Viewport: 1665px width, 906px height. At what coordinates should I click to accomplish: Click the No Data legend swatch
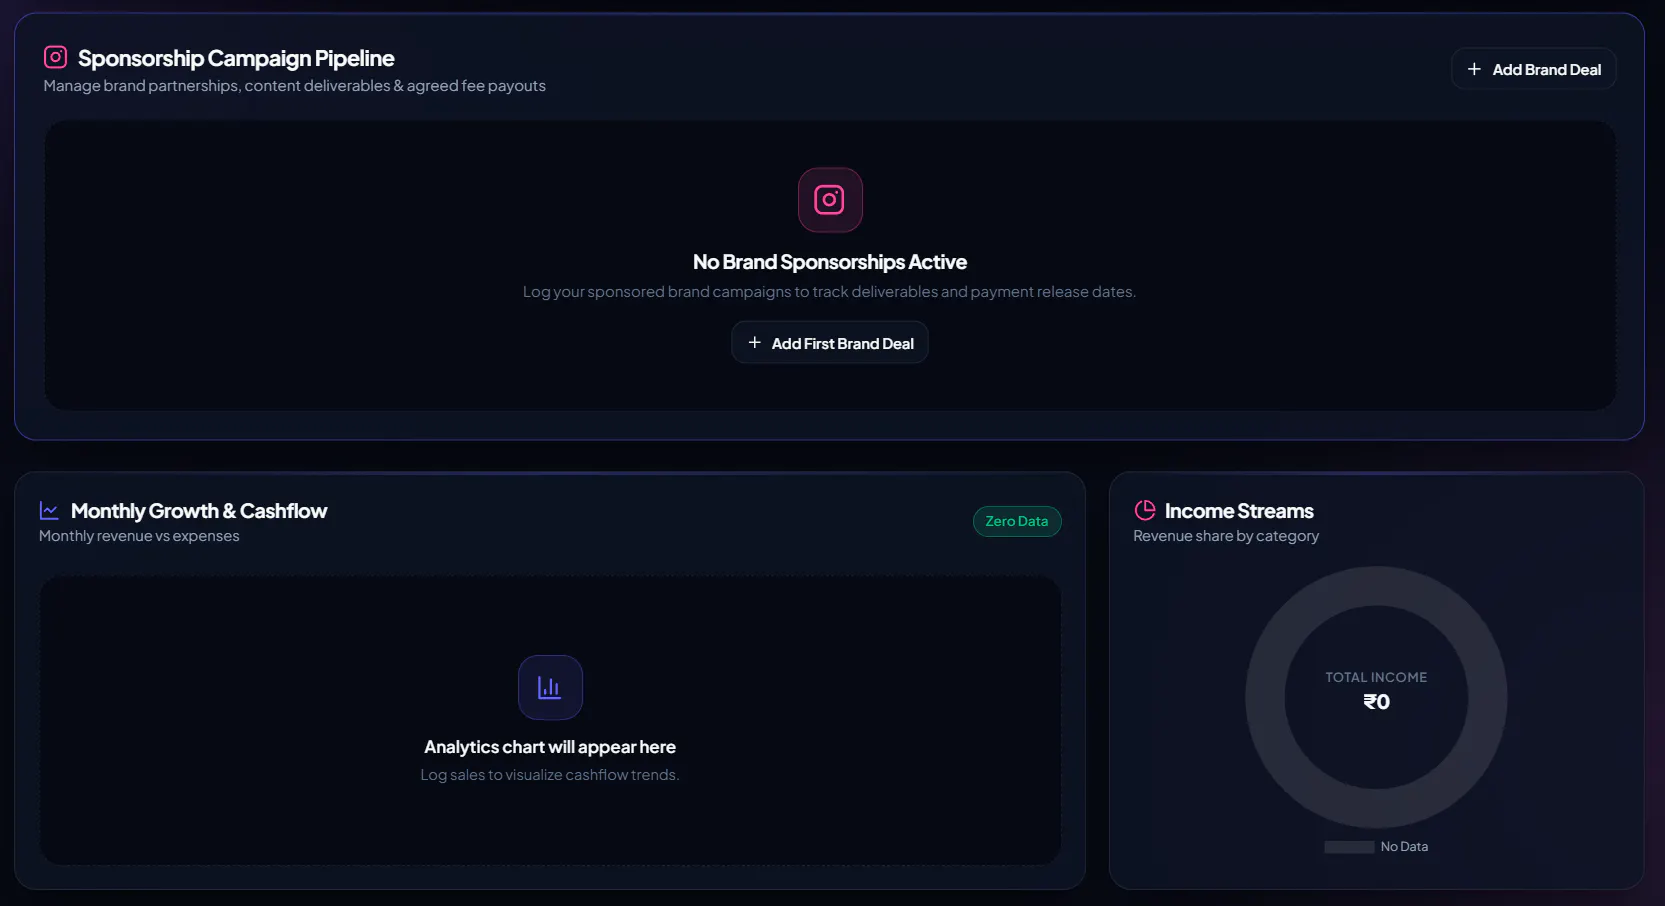coord(1349,847)
